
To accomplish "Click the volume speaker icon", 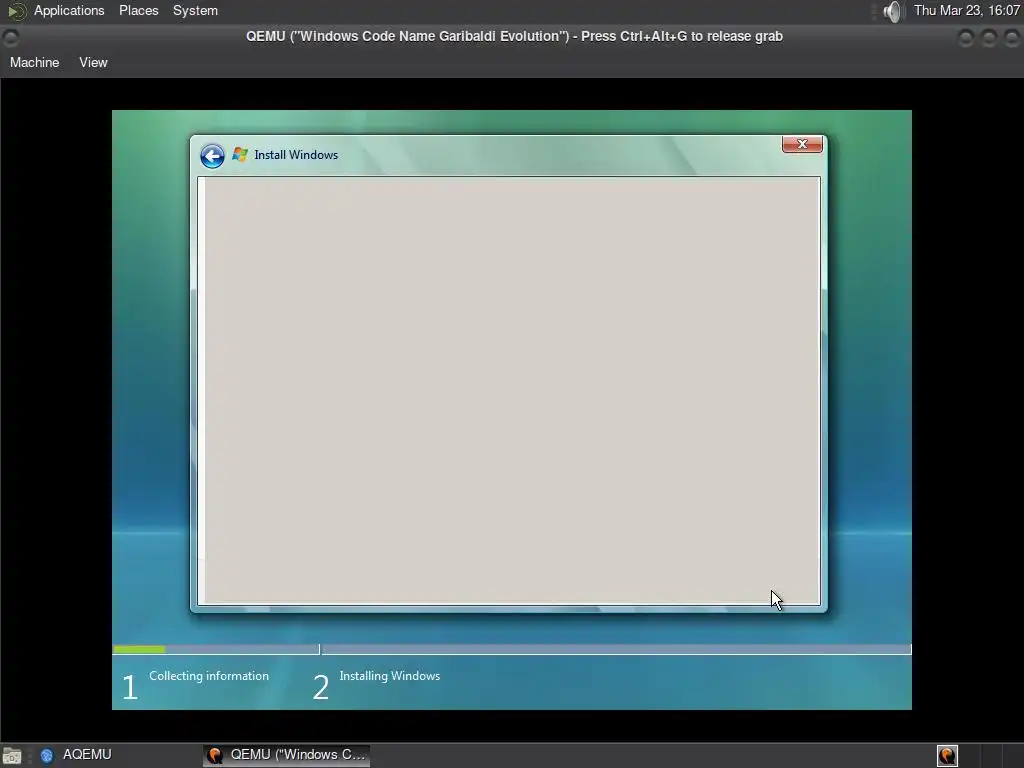I will (x=891, y=11).
